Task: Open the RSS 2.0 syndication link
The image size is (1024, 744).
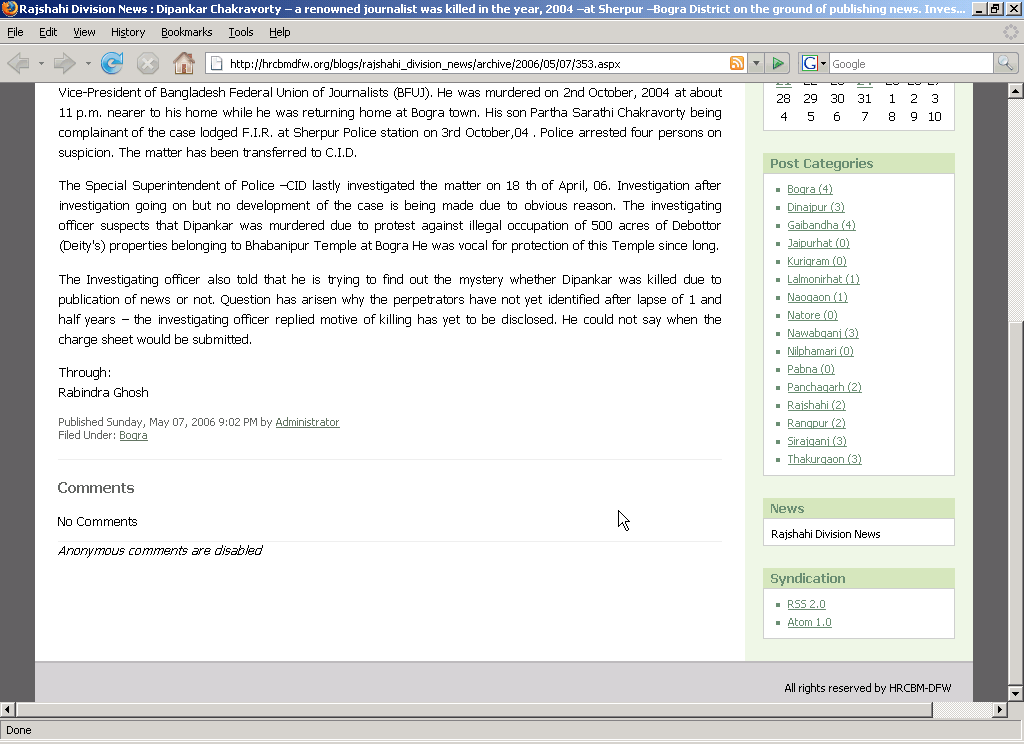Action: [806, 604]
